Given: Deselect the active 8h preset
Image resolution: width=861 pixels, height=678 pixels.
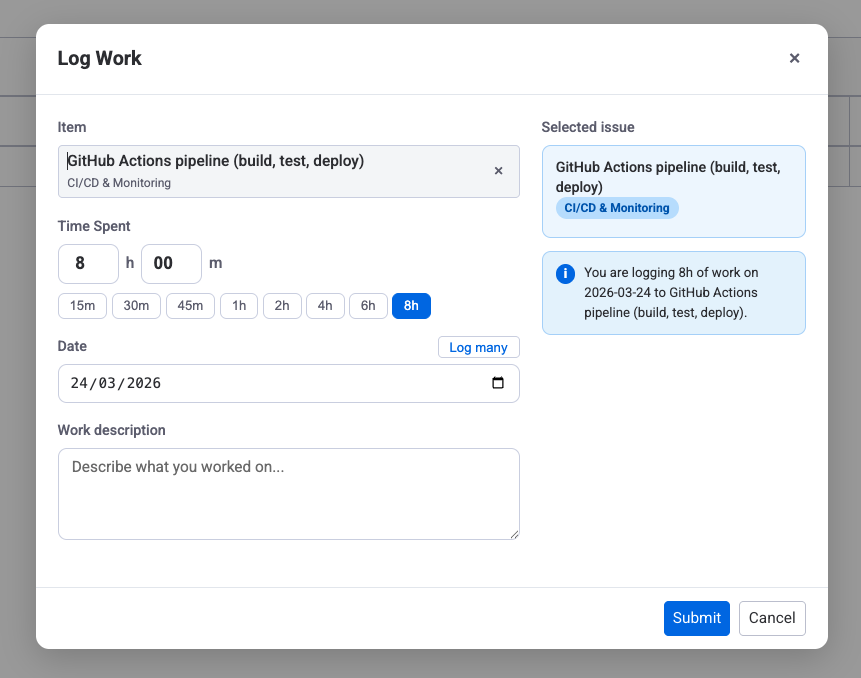Looking at the screenshot, I should (x=411, y=305).
